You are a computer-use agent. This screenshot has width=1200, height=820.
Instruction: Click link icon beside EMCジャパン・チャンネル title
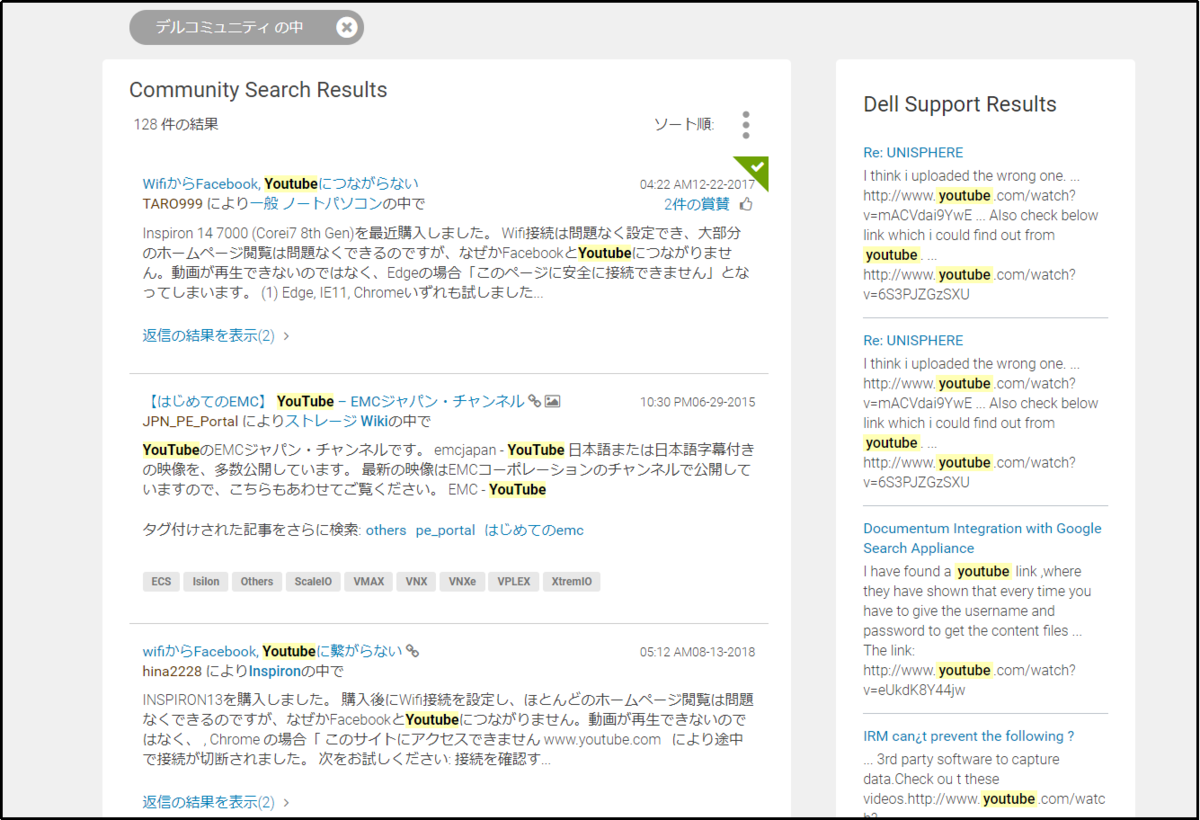(x=535, y=401)
